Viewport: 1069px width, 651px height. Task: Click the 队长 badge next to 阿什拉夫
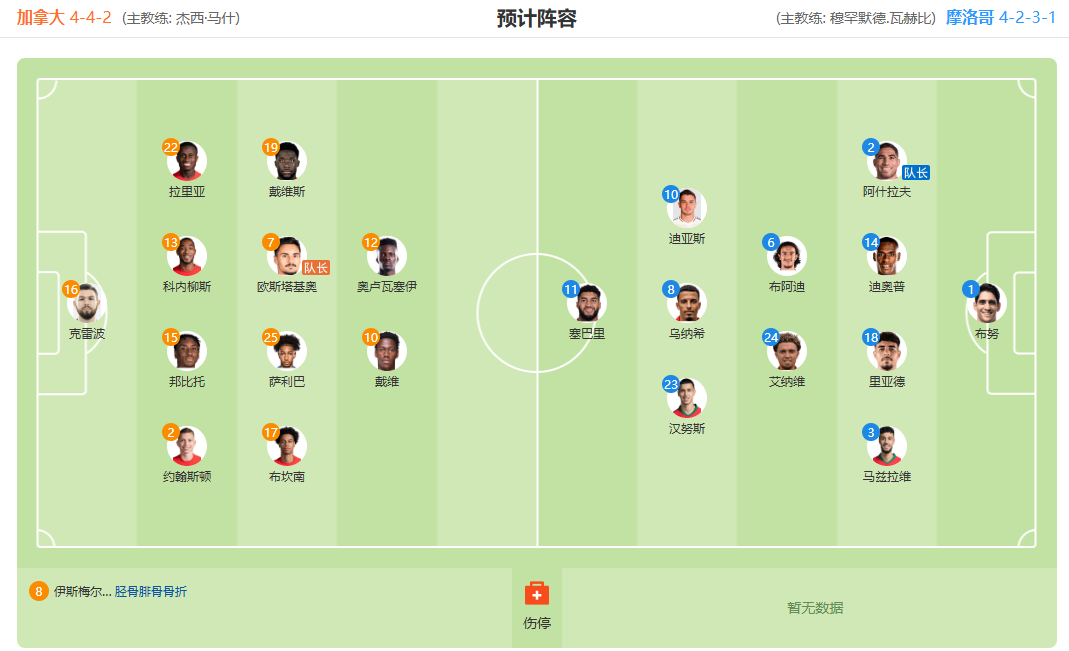[x=916, y=173]
